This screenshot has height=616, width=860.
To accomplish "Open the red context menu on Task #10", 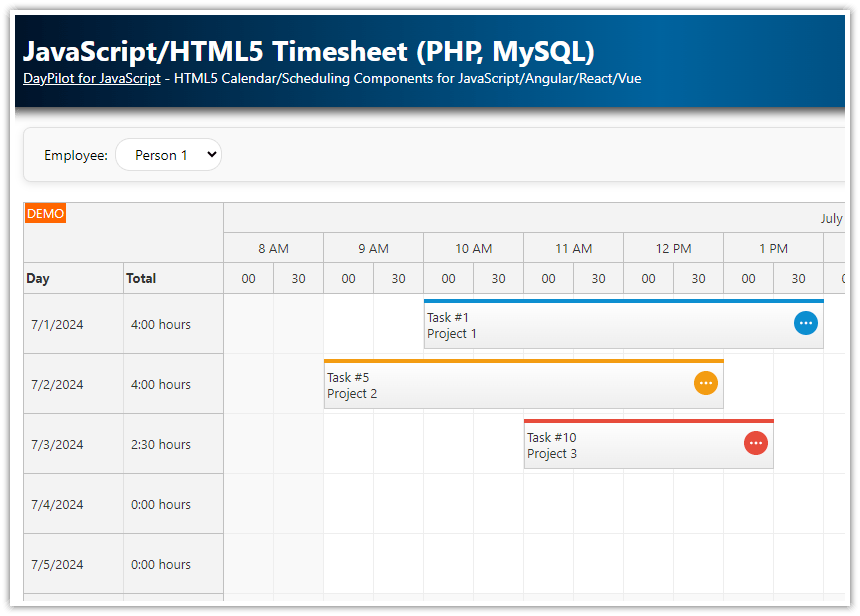I will [x=756, y=443].
